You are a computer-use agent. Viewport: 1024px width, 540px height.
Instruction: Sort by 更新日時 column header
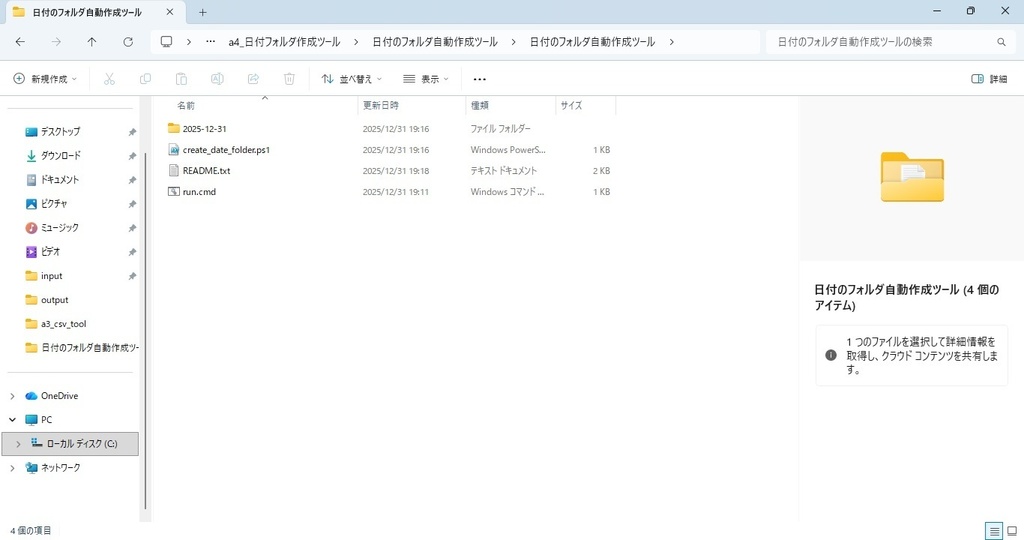[x=381, y=105]
